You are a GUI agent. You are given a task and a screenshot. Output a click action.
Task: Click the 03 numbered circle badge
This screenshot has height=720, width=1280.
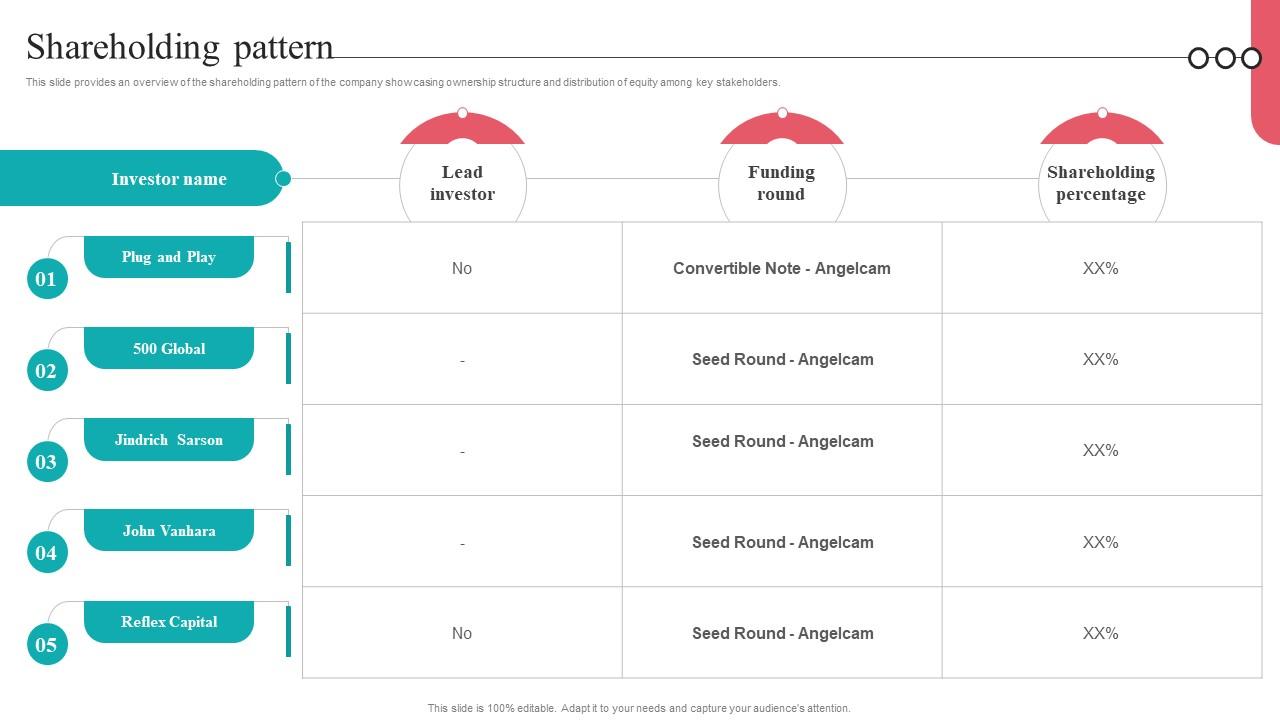point(47,462)
